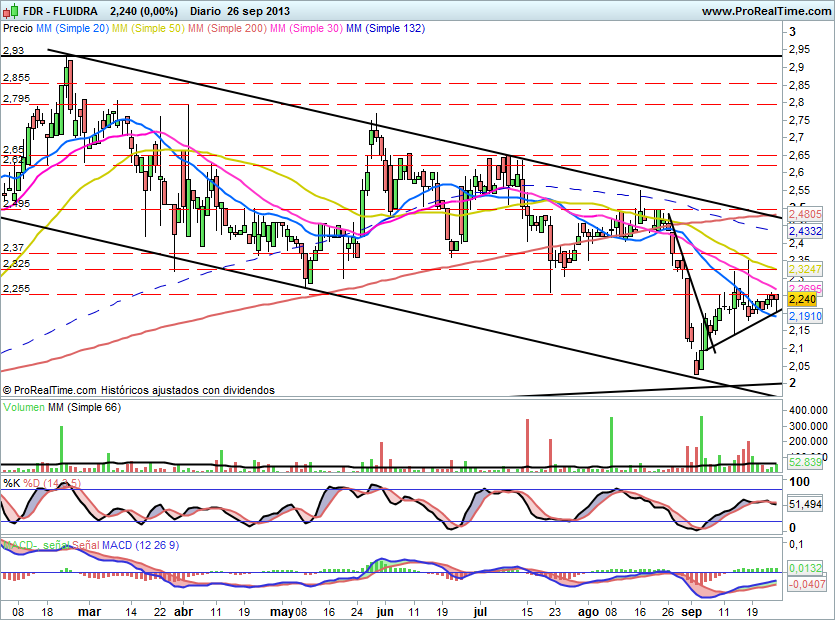
Task: Click the Precio label in the legend
Action: (18, 29)
